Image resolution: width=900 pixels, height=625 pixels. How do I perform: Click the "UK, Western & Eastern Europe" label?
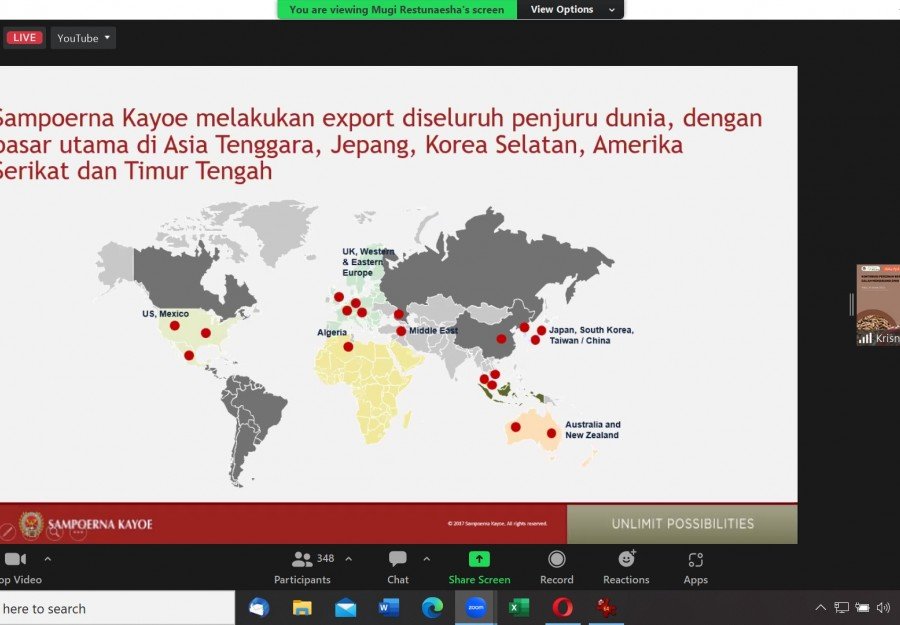(368, 262)
